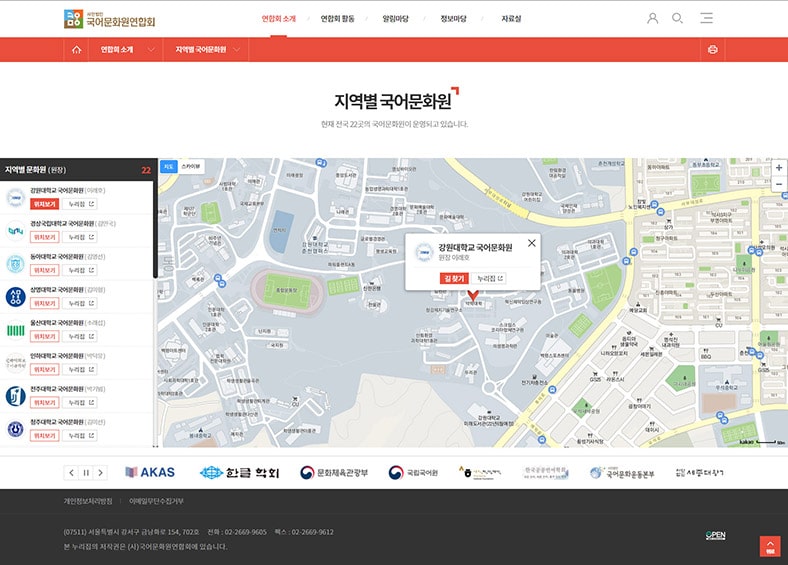The image size is (788, 565).
Task: Click the home icon in breadcrumb bar
Action: tap(75, 49)
